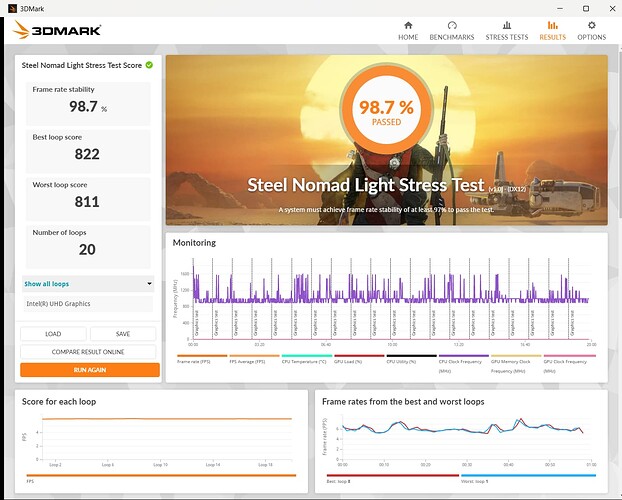Go to the HOME tab label

coord(408,37)
